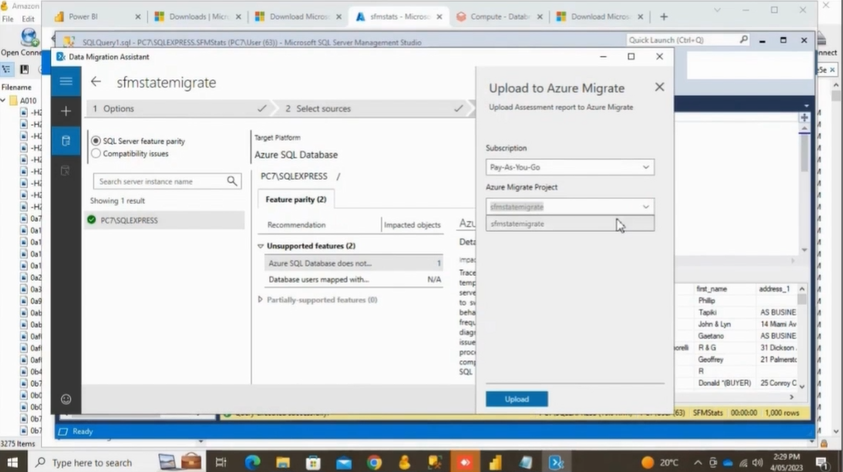Open the hamburger menu in Data Migration Assistant
Image resolution: width=843 pixels, height=472 pixels.
click(x=66, y=82)
